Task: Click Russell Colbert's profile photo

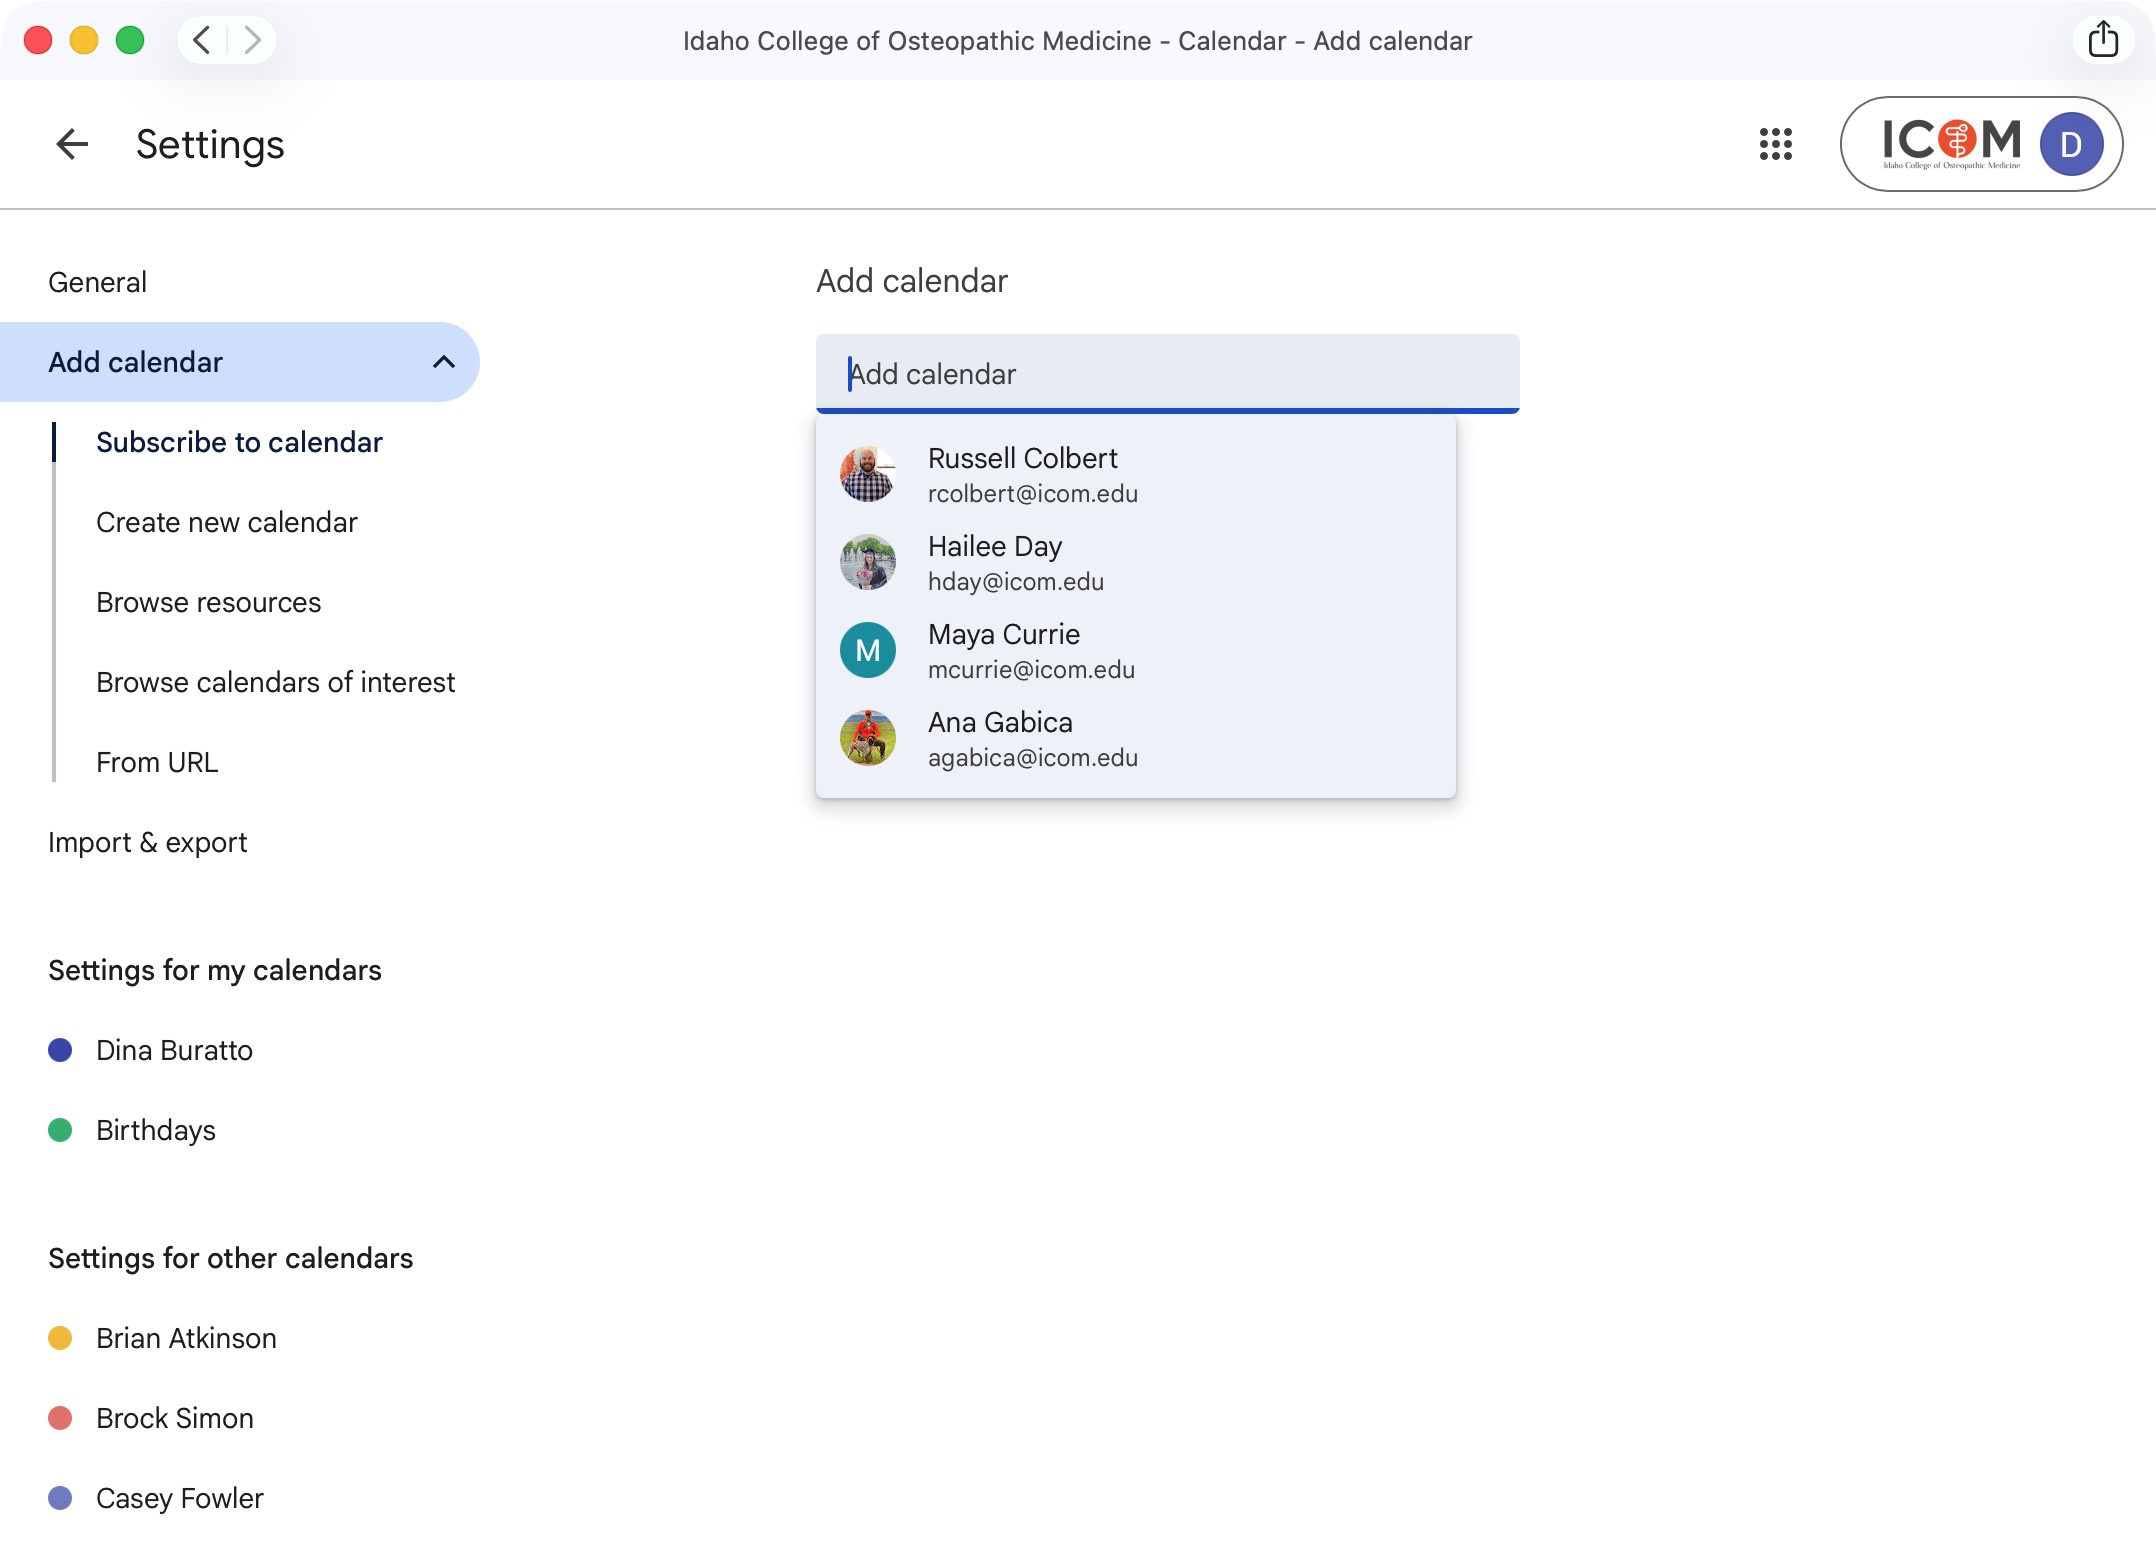Action: 868,474
